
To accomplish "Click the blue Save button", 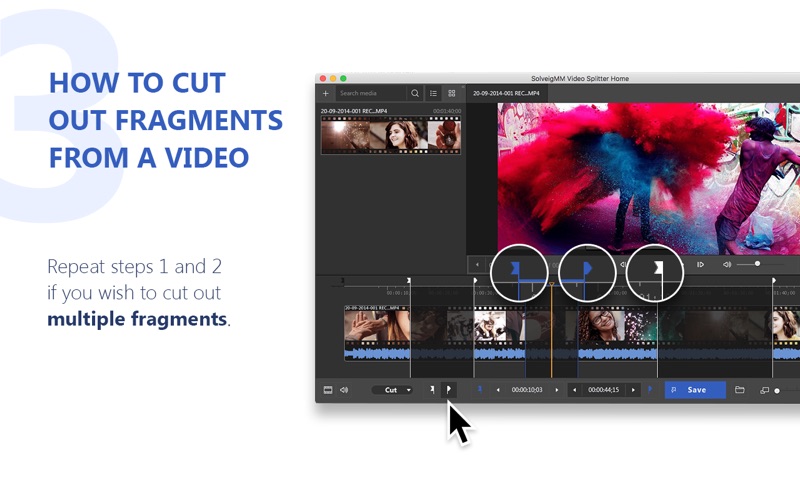I will (695, 390).
